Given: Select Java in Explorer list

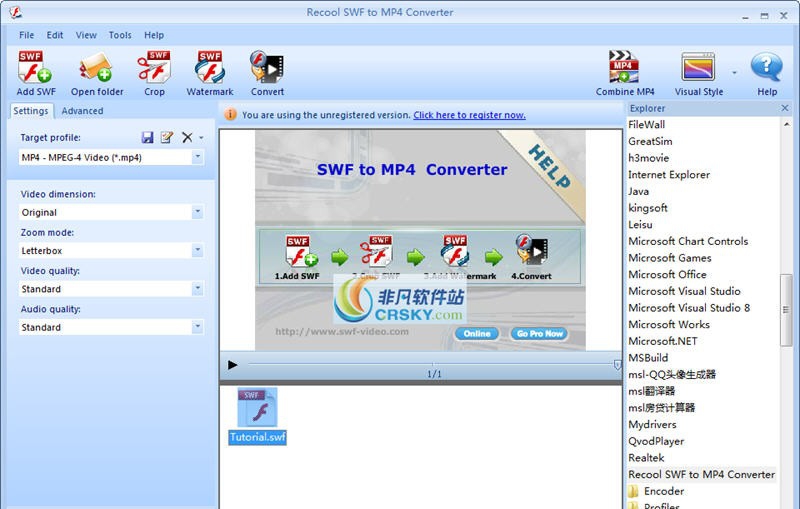Looking at the screenshot, I should (638, 191).
